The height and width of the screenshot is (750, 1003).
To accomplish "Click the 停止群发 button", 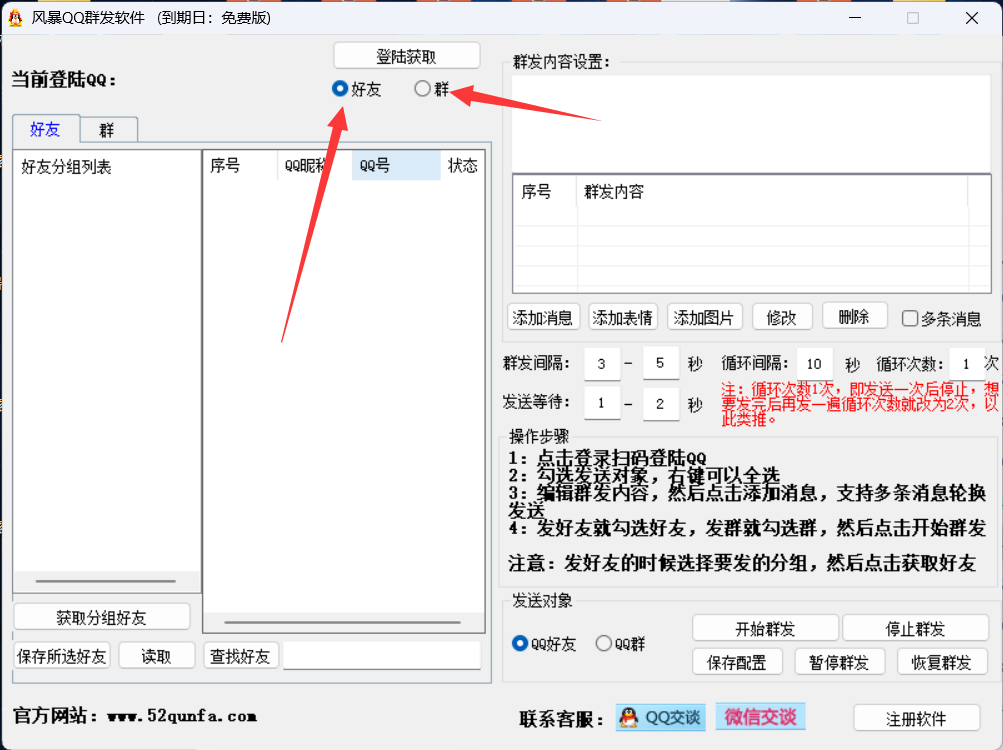I will [915, 628].
